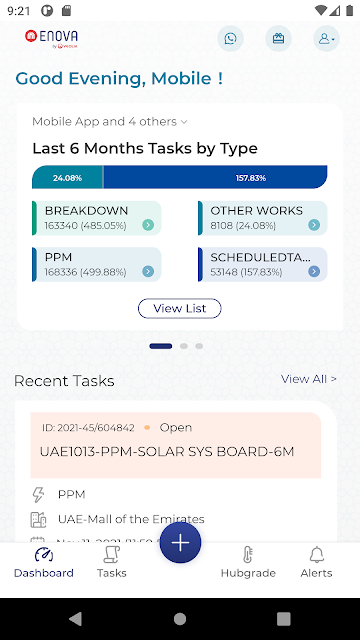
Task: Open the WhatsApp chat icon
Action: click(231, 39)
